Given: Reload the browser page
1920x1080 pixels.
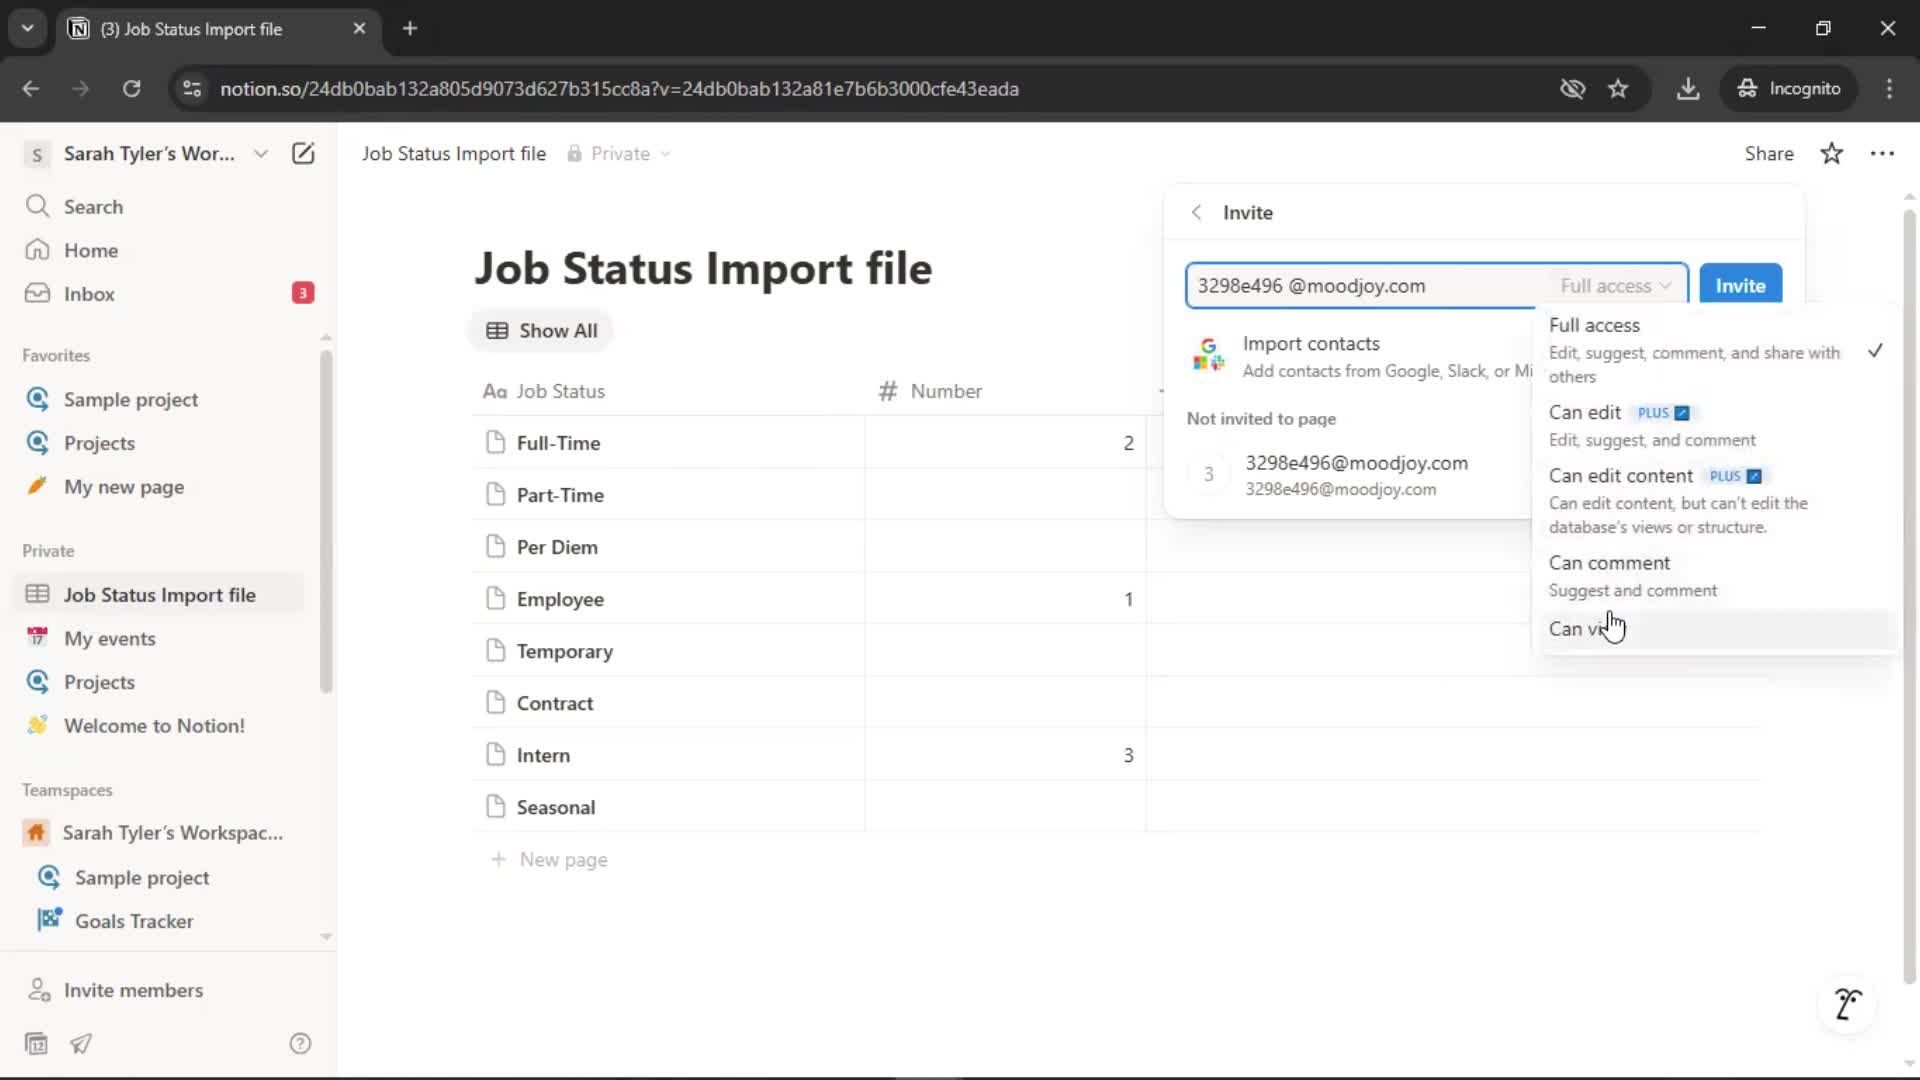Looking at the screenshot, I should tap(131, 88).
